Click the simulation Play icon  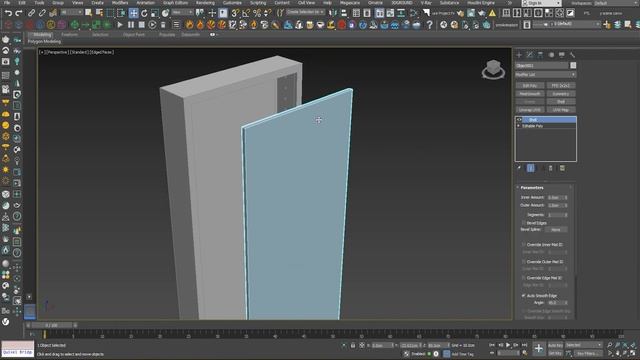click(120, 25)
